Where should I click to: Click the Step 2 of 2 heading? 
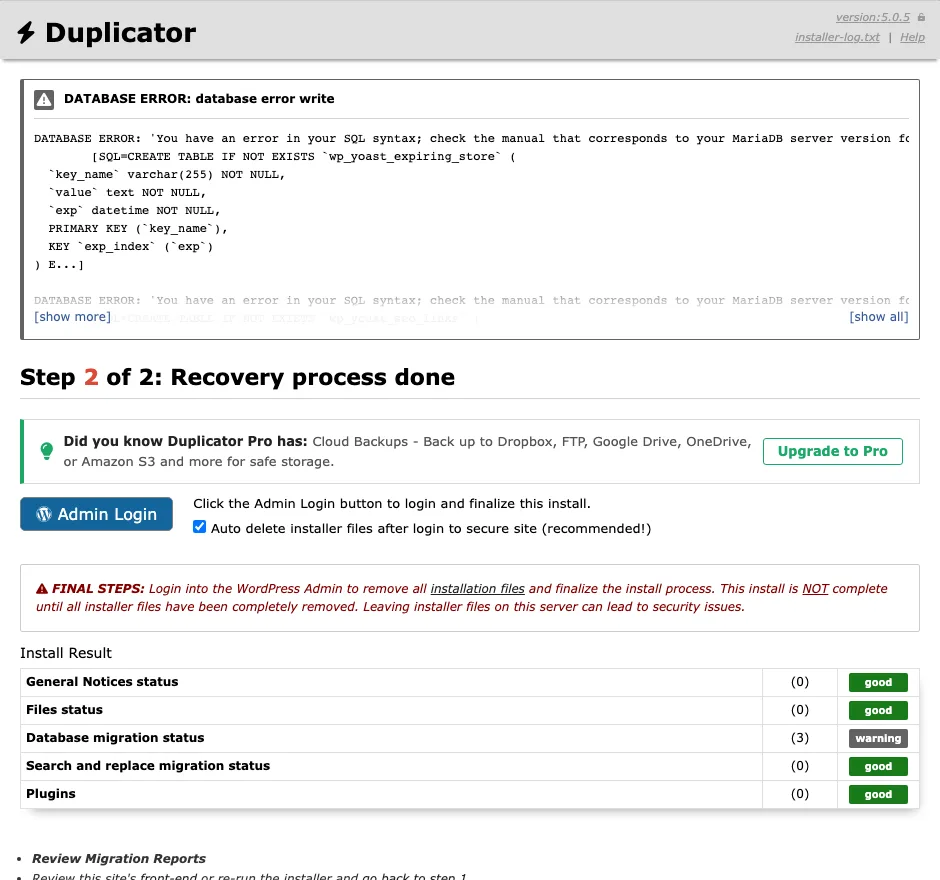tap(237, 377)
